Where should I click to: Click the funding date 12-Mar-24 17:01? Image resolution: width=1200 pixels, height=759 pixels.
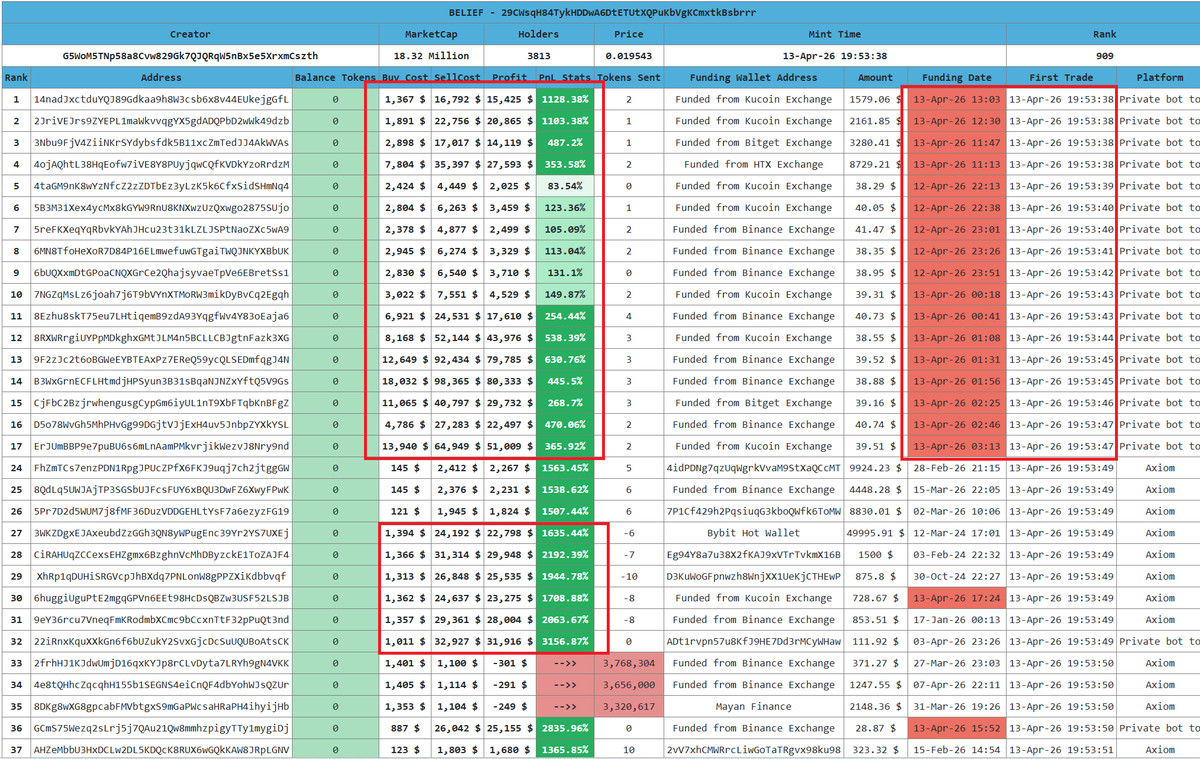(x=956, y=533)
